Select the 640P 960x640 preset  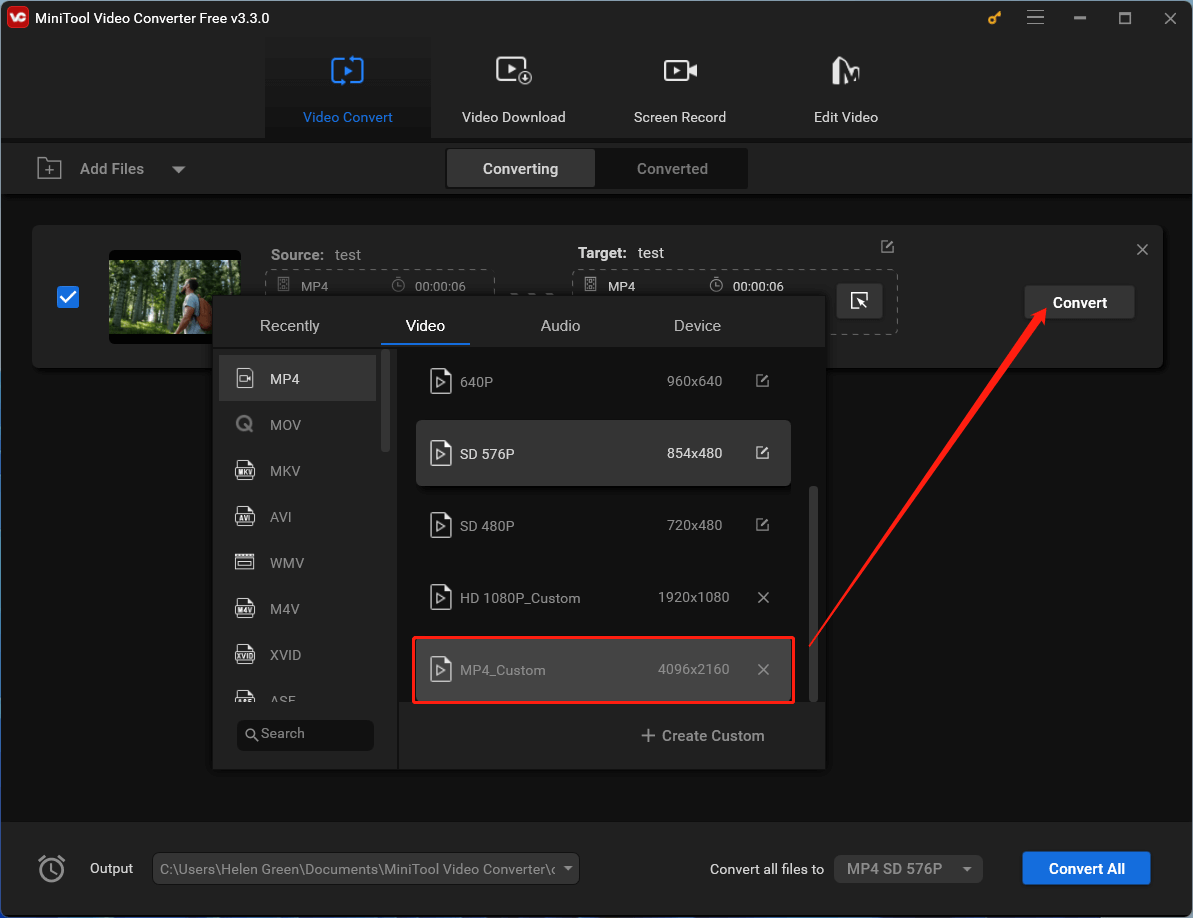603,381
